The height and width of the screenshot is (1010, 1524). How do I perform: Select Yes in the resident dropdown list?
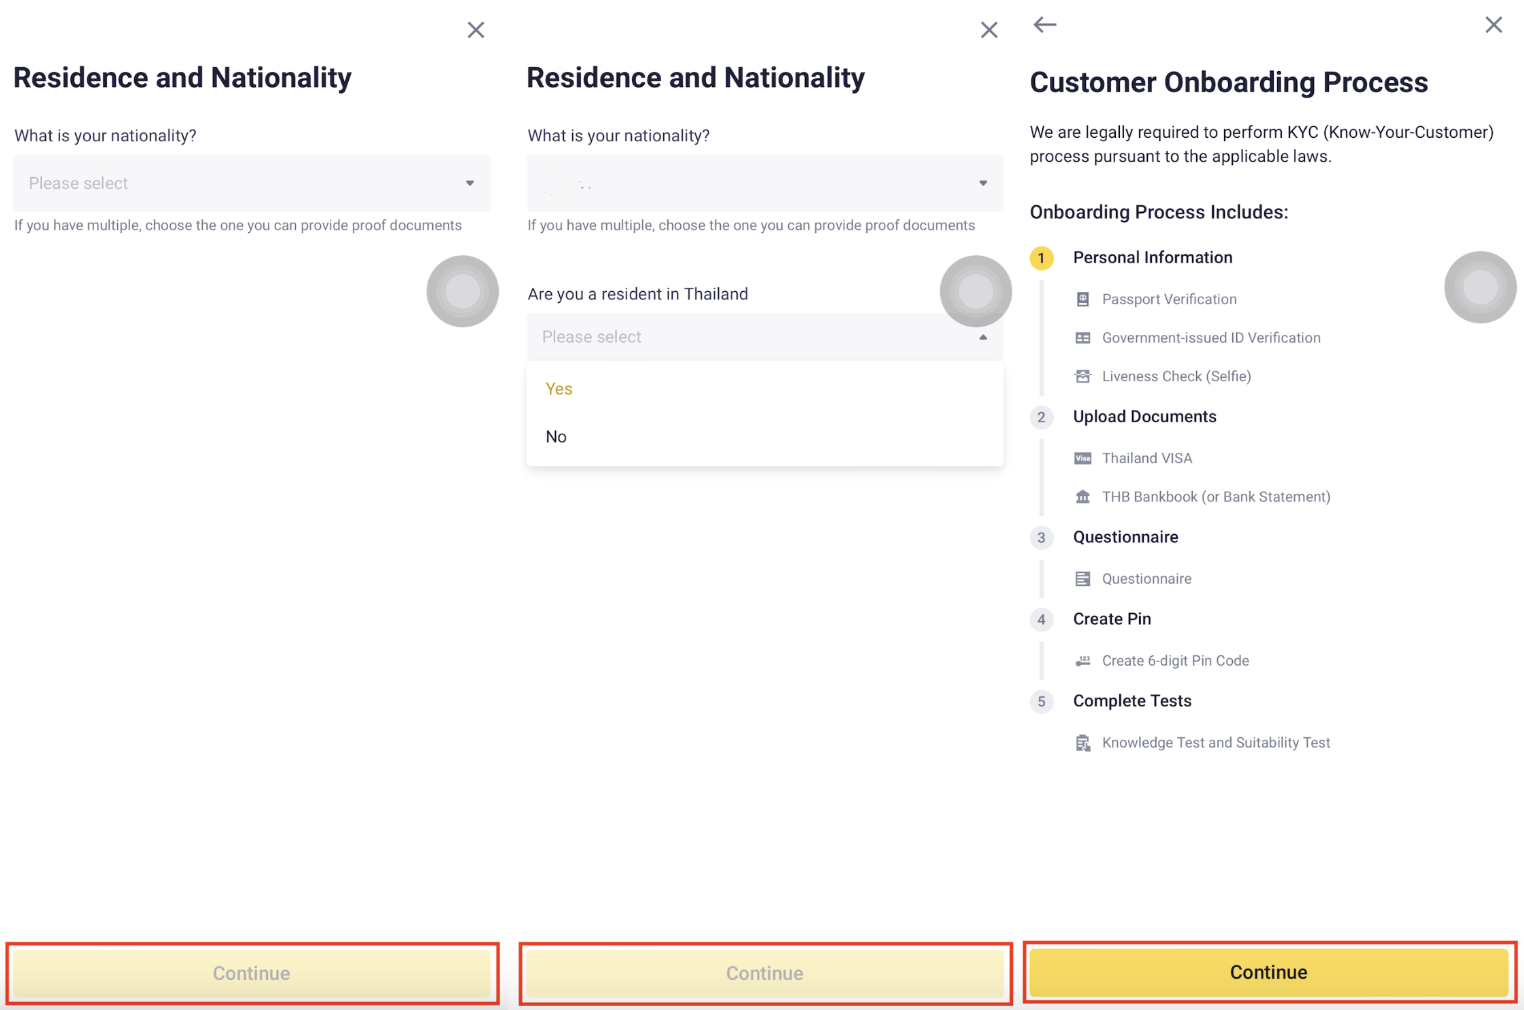[559, 389]
